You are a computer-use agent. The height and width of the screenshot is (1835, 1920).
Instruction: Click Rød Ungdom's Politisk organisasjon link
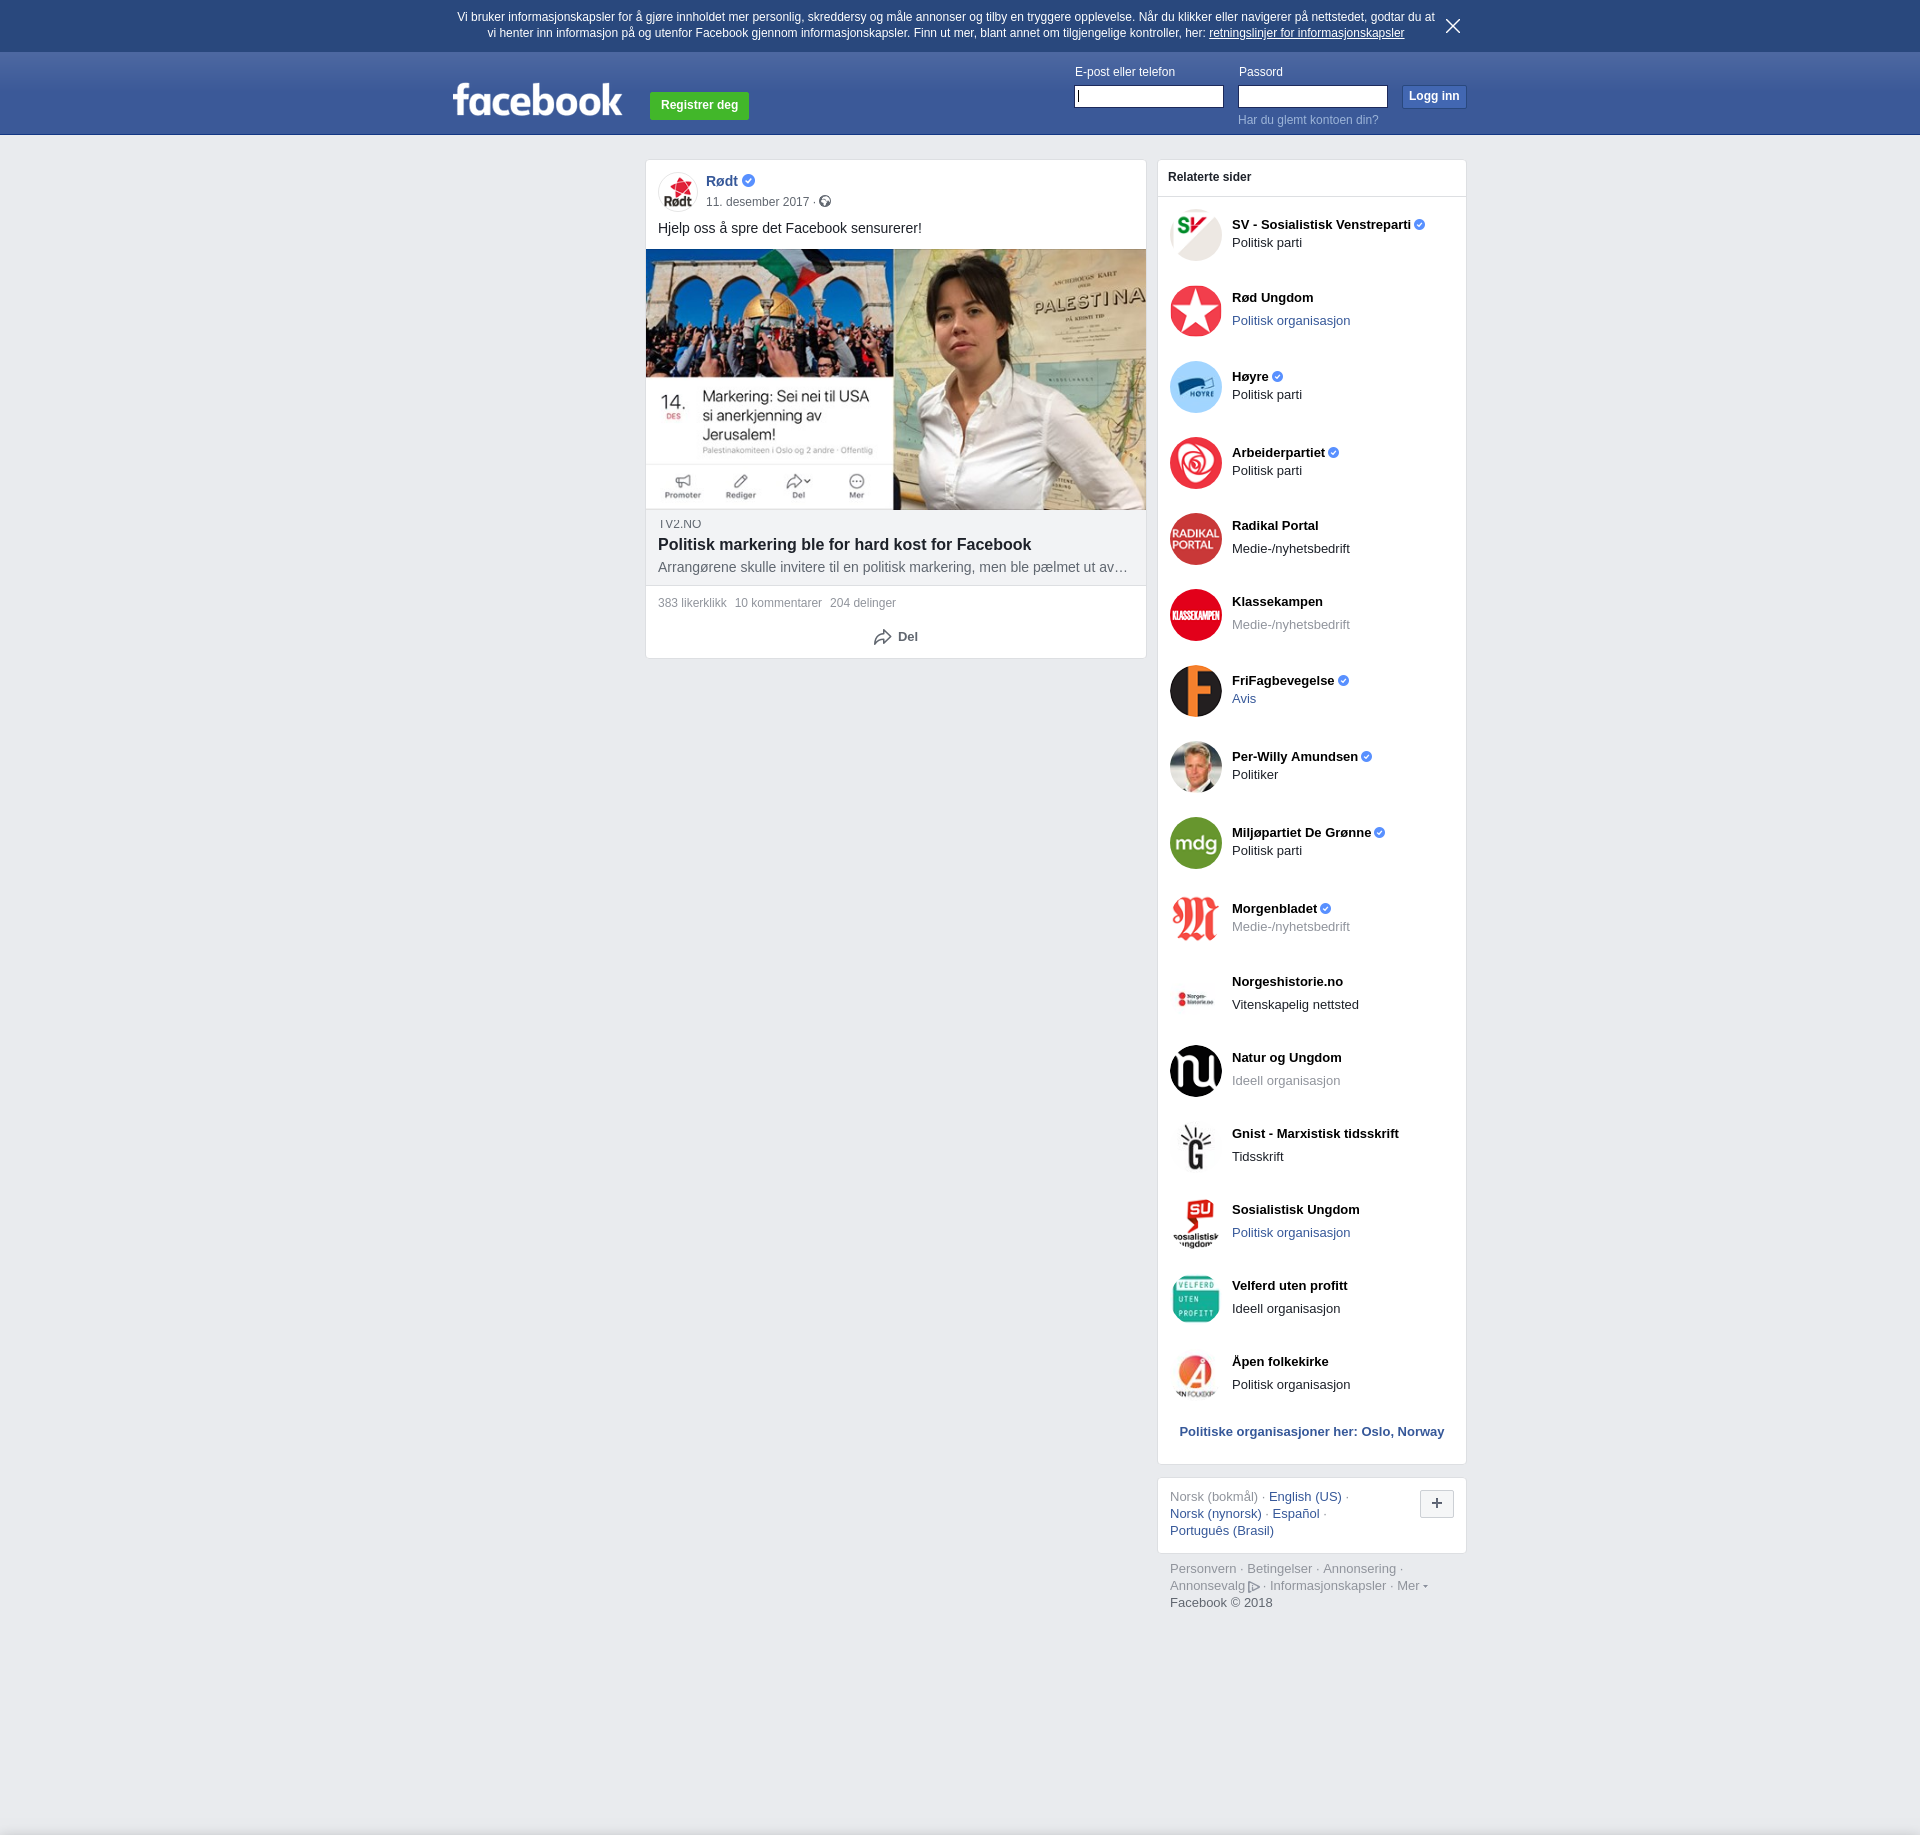click(x=1291, y=321)
